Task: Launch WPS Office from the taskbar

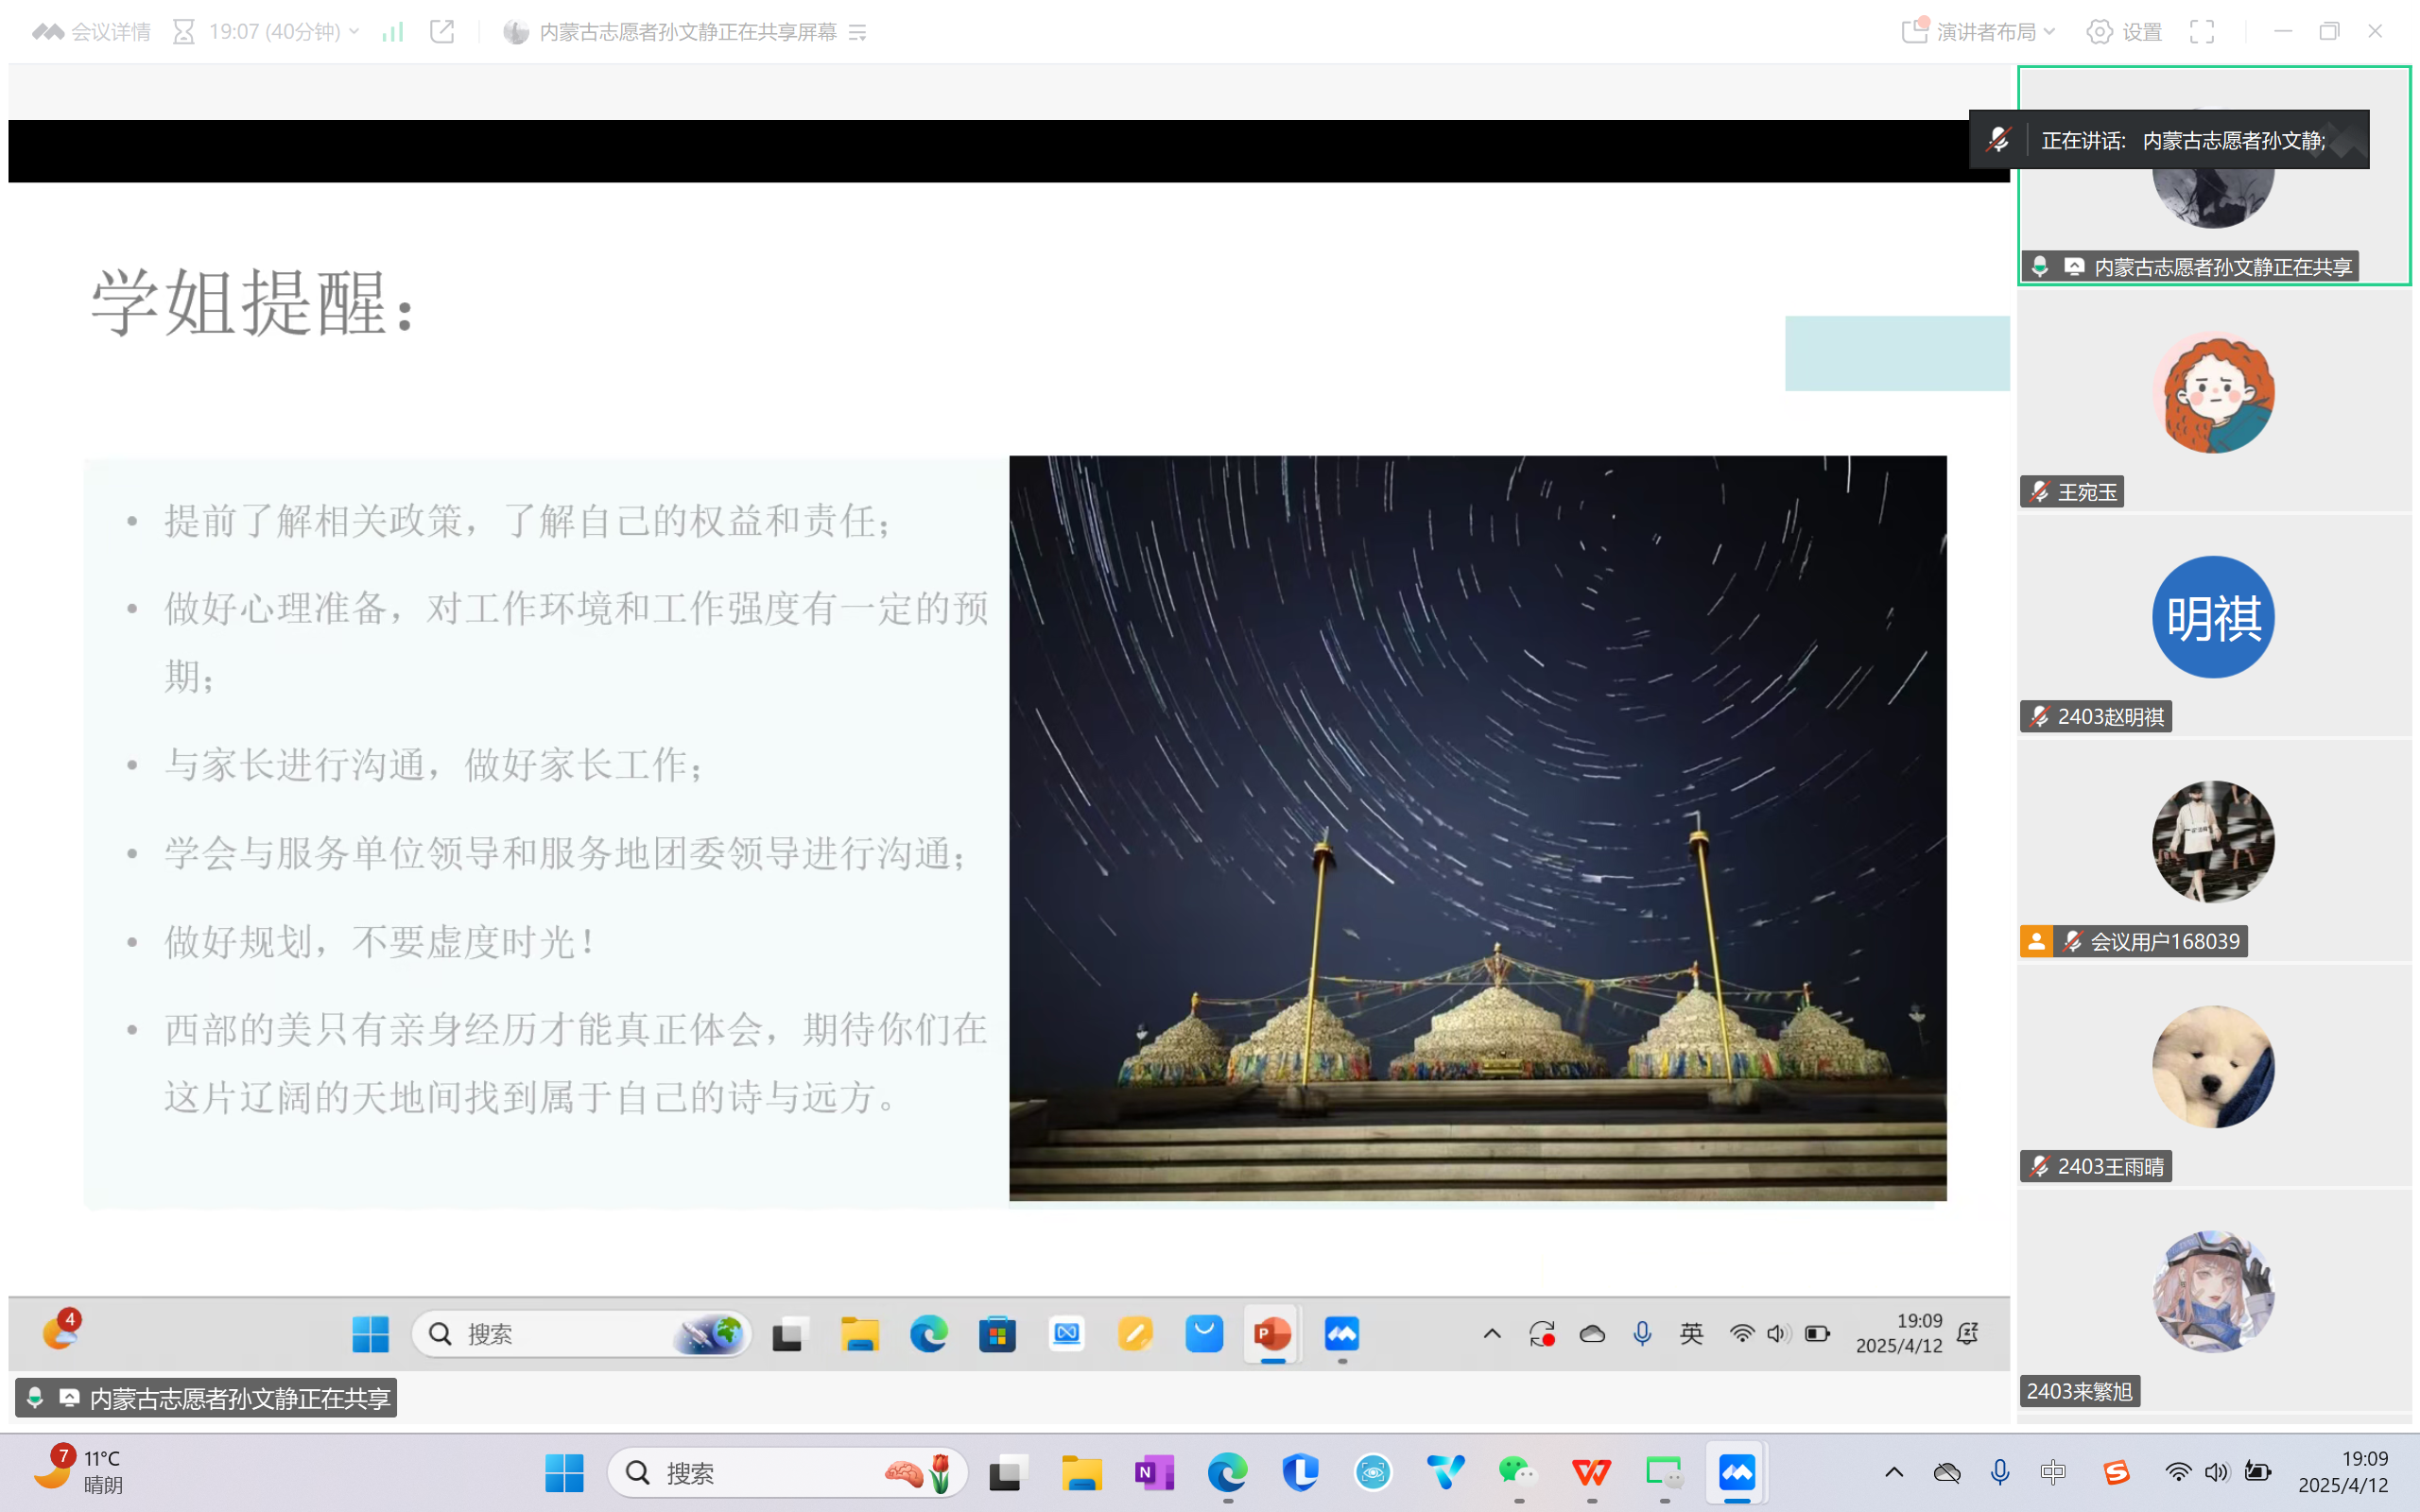Action: (1590, 1472)
